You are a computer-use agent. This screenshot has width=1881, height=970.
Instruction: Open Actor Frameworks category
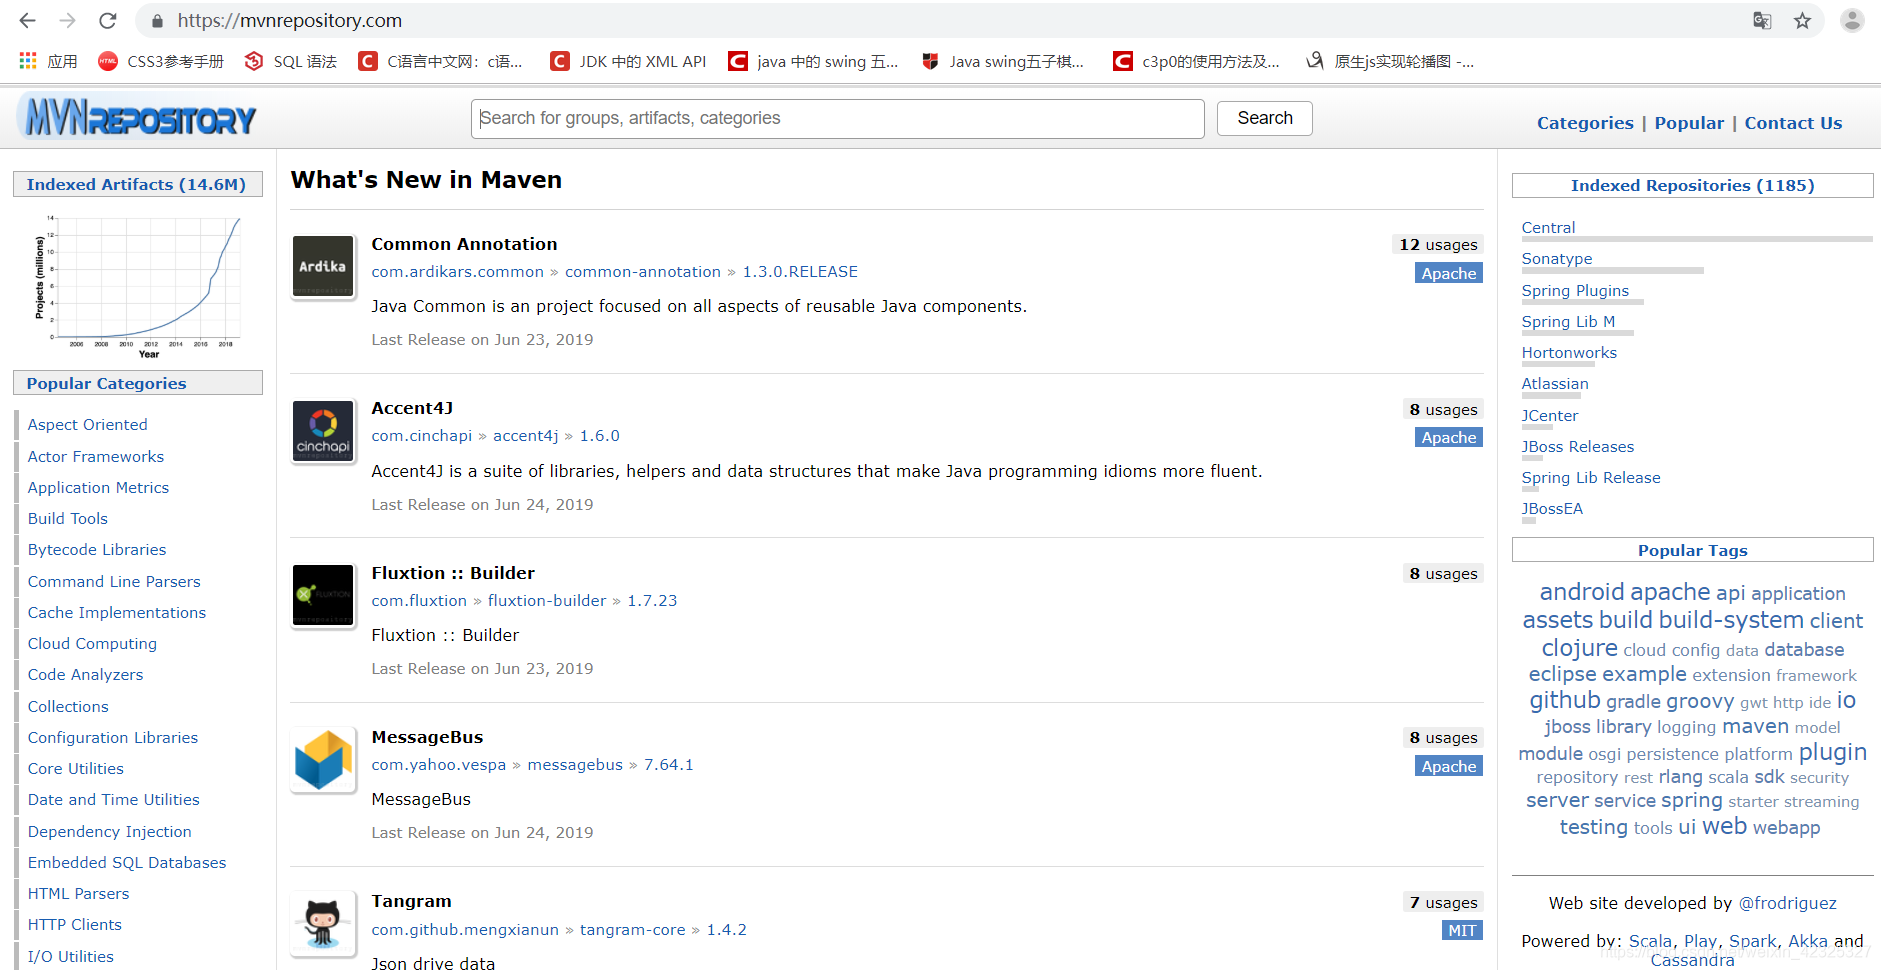pyautogui.click(x=95, y=457)
